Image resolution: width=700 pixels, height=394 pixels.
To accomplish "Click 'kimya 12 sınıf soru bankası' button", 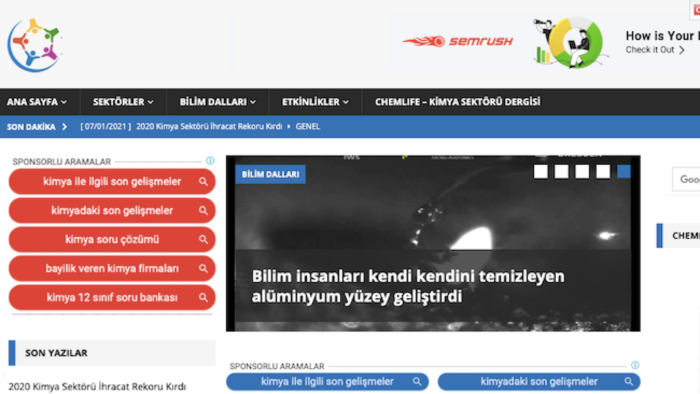I will [112, 298].
